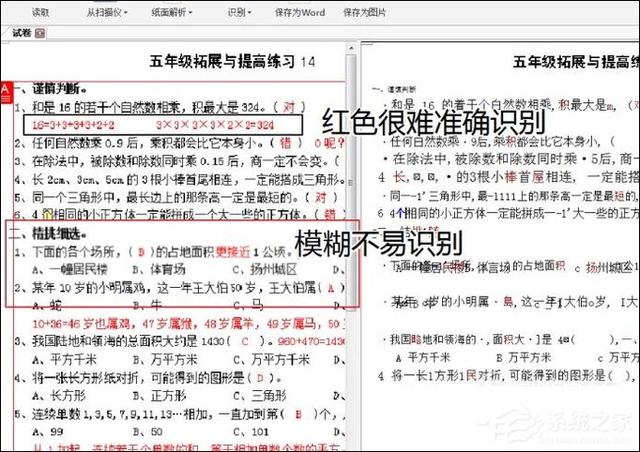640x452 pixels.
Task: Click the 读取 toolbar button
Action: pos(40,12)
